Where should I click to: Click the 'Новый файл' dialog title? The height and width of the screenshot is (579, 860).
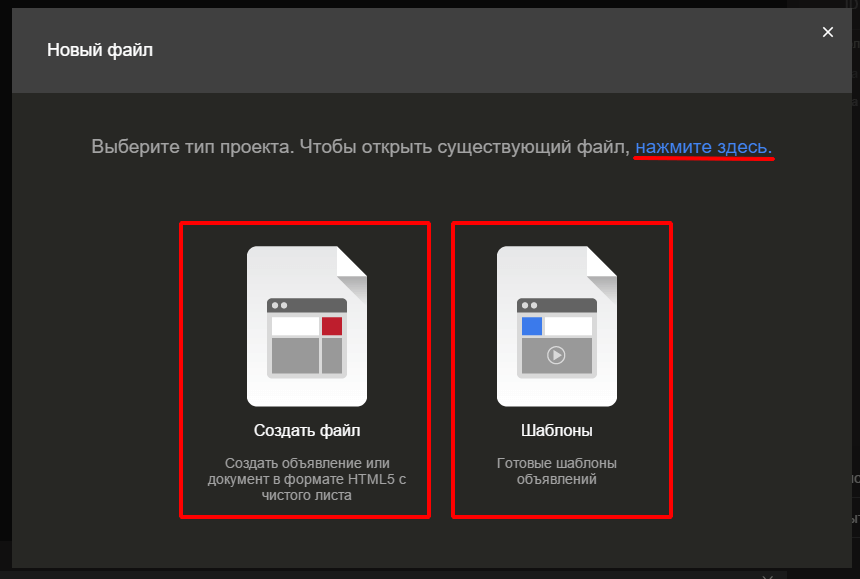coord(100,48)
